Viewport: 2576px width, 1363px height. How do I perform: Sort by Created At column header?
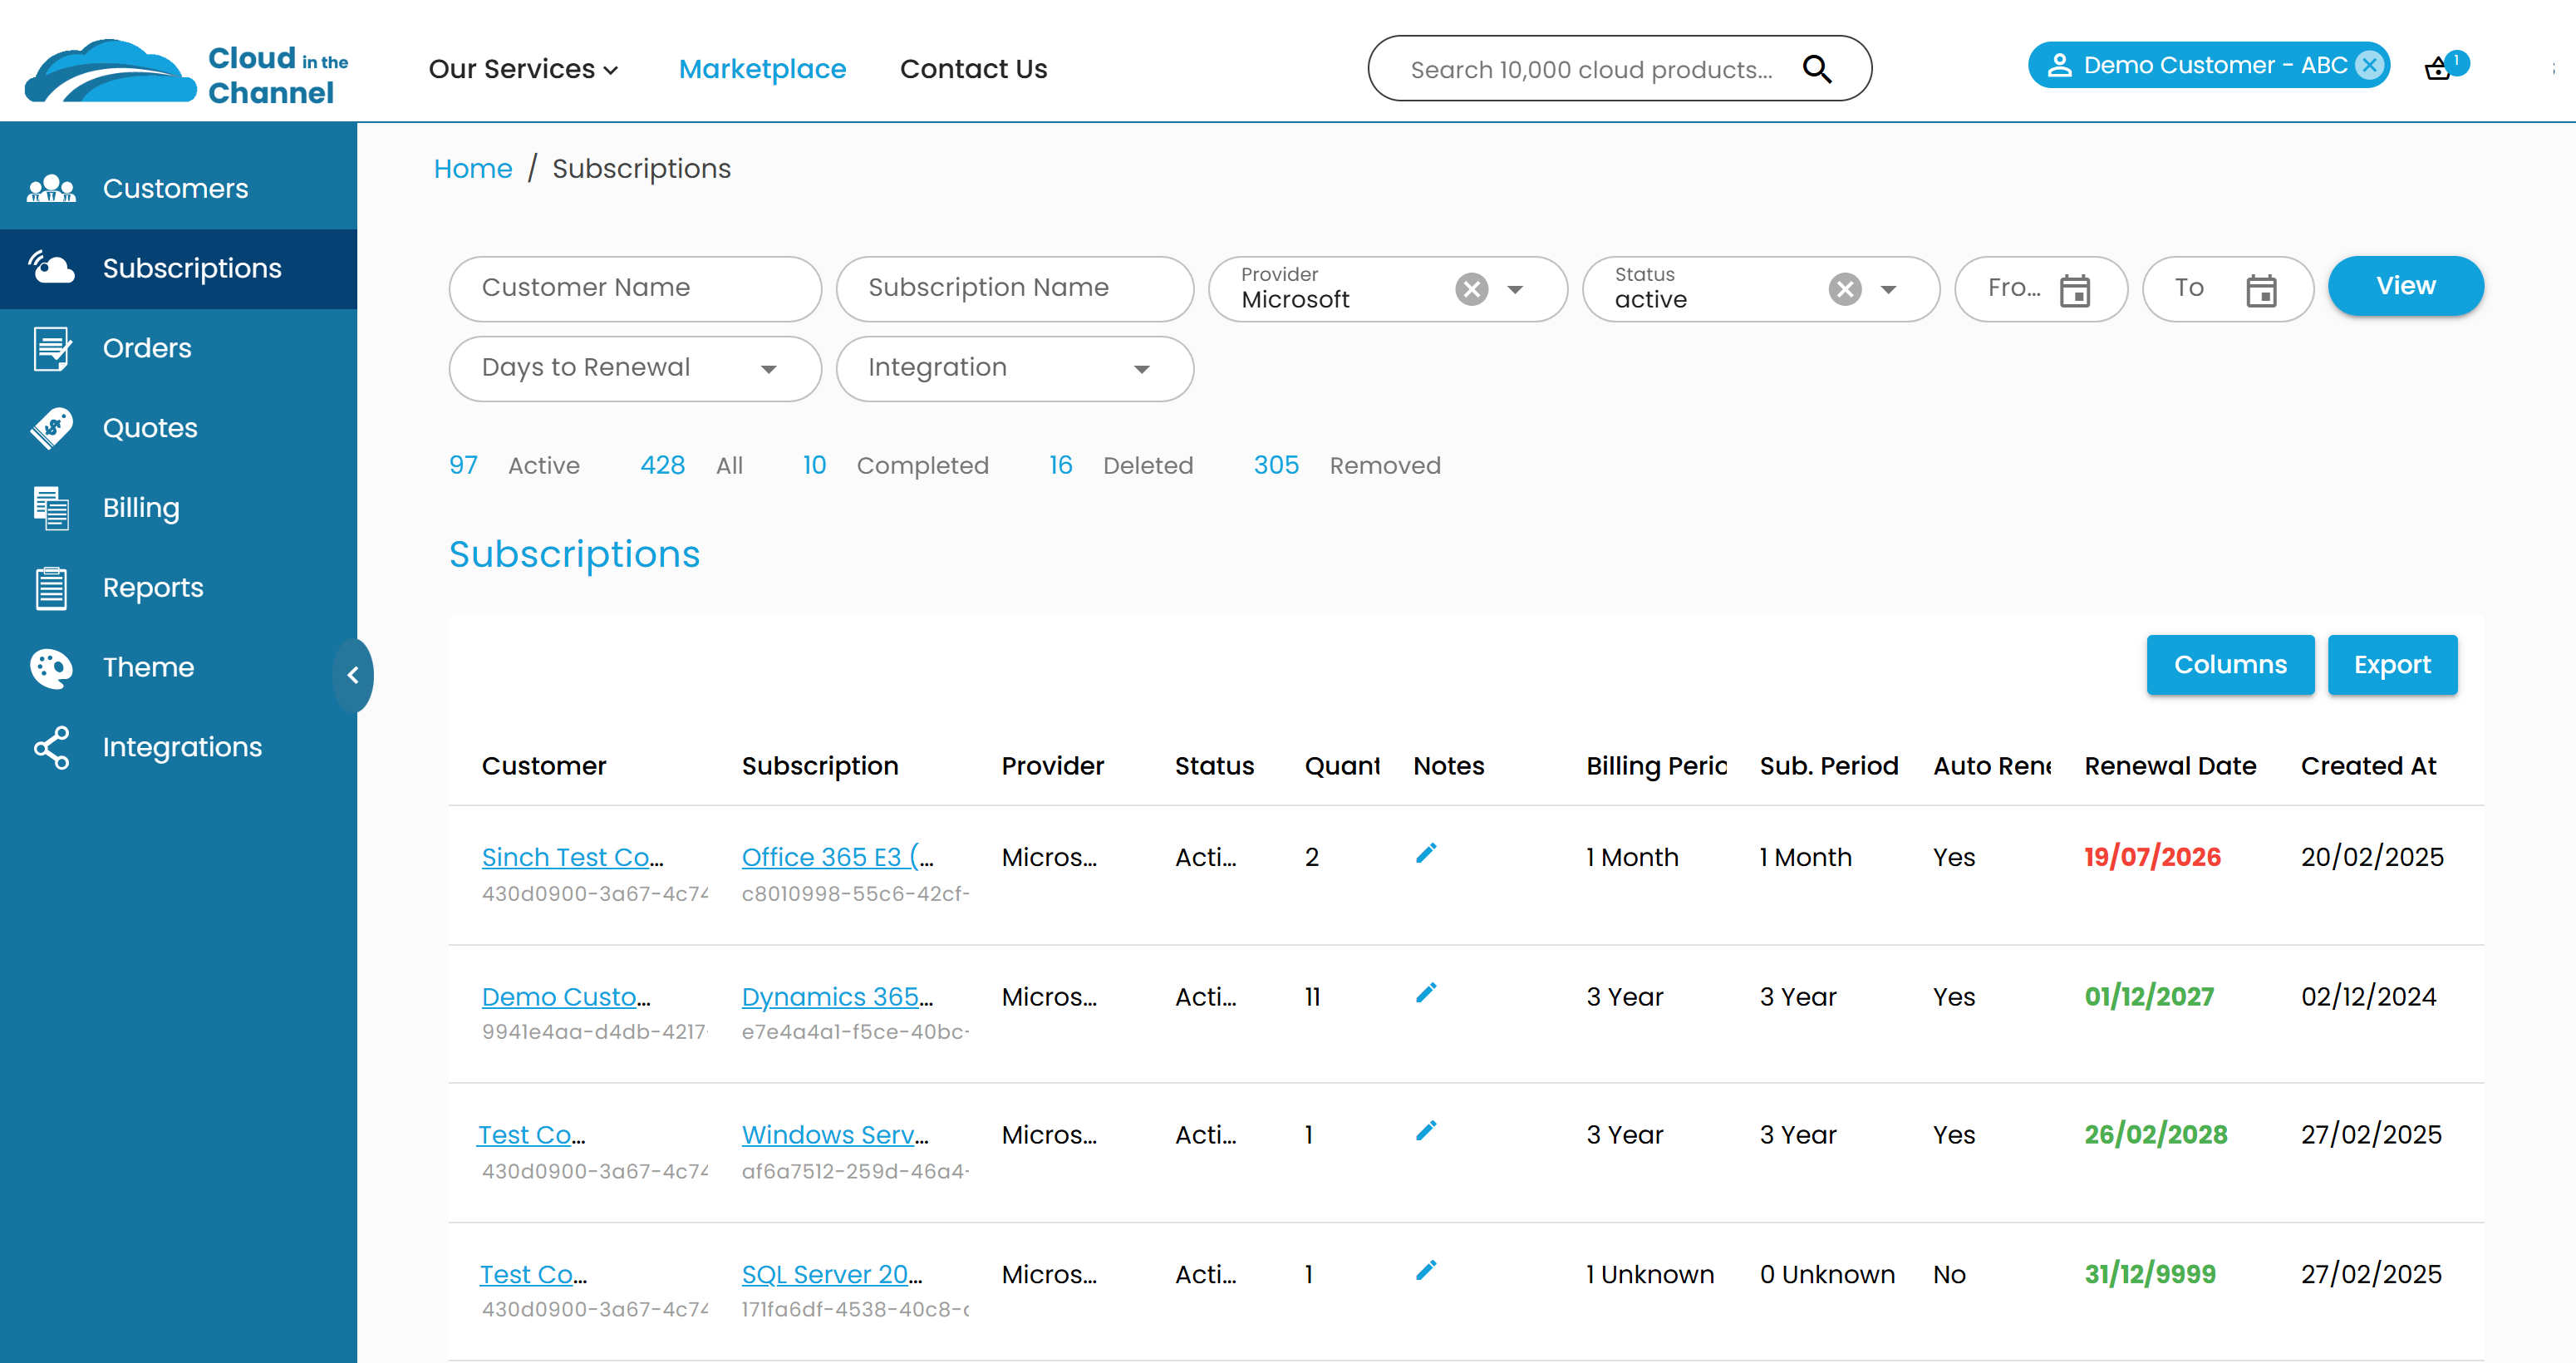2368,766
